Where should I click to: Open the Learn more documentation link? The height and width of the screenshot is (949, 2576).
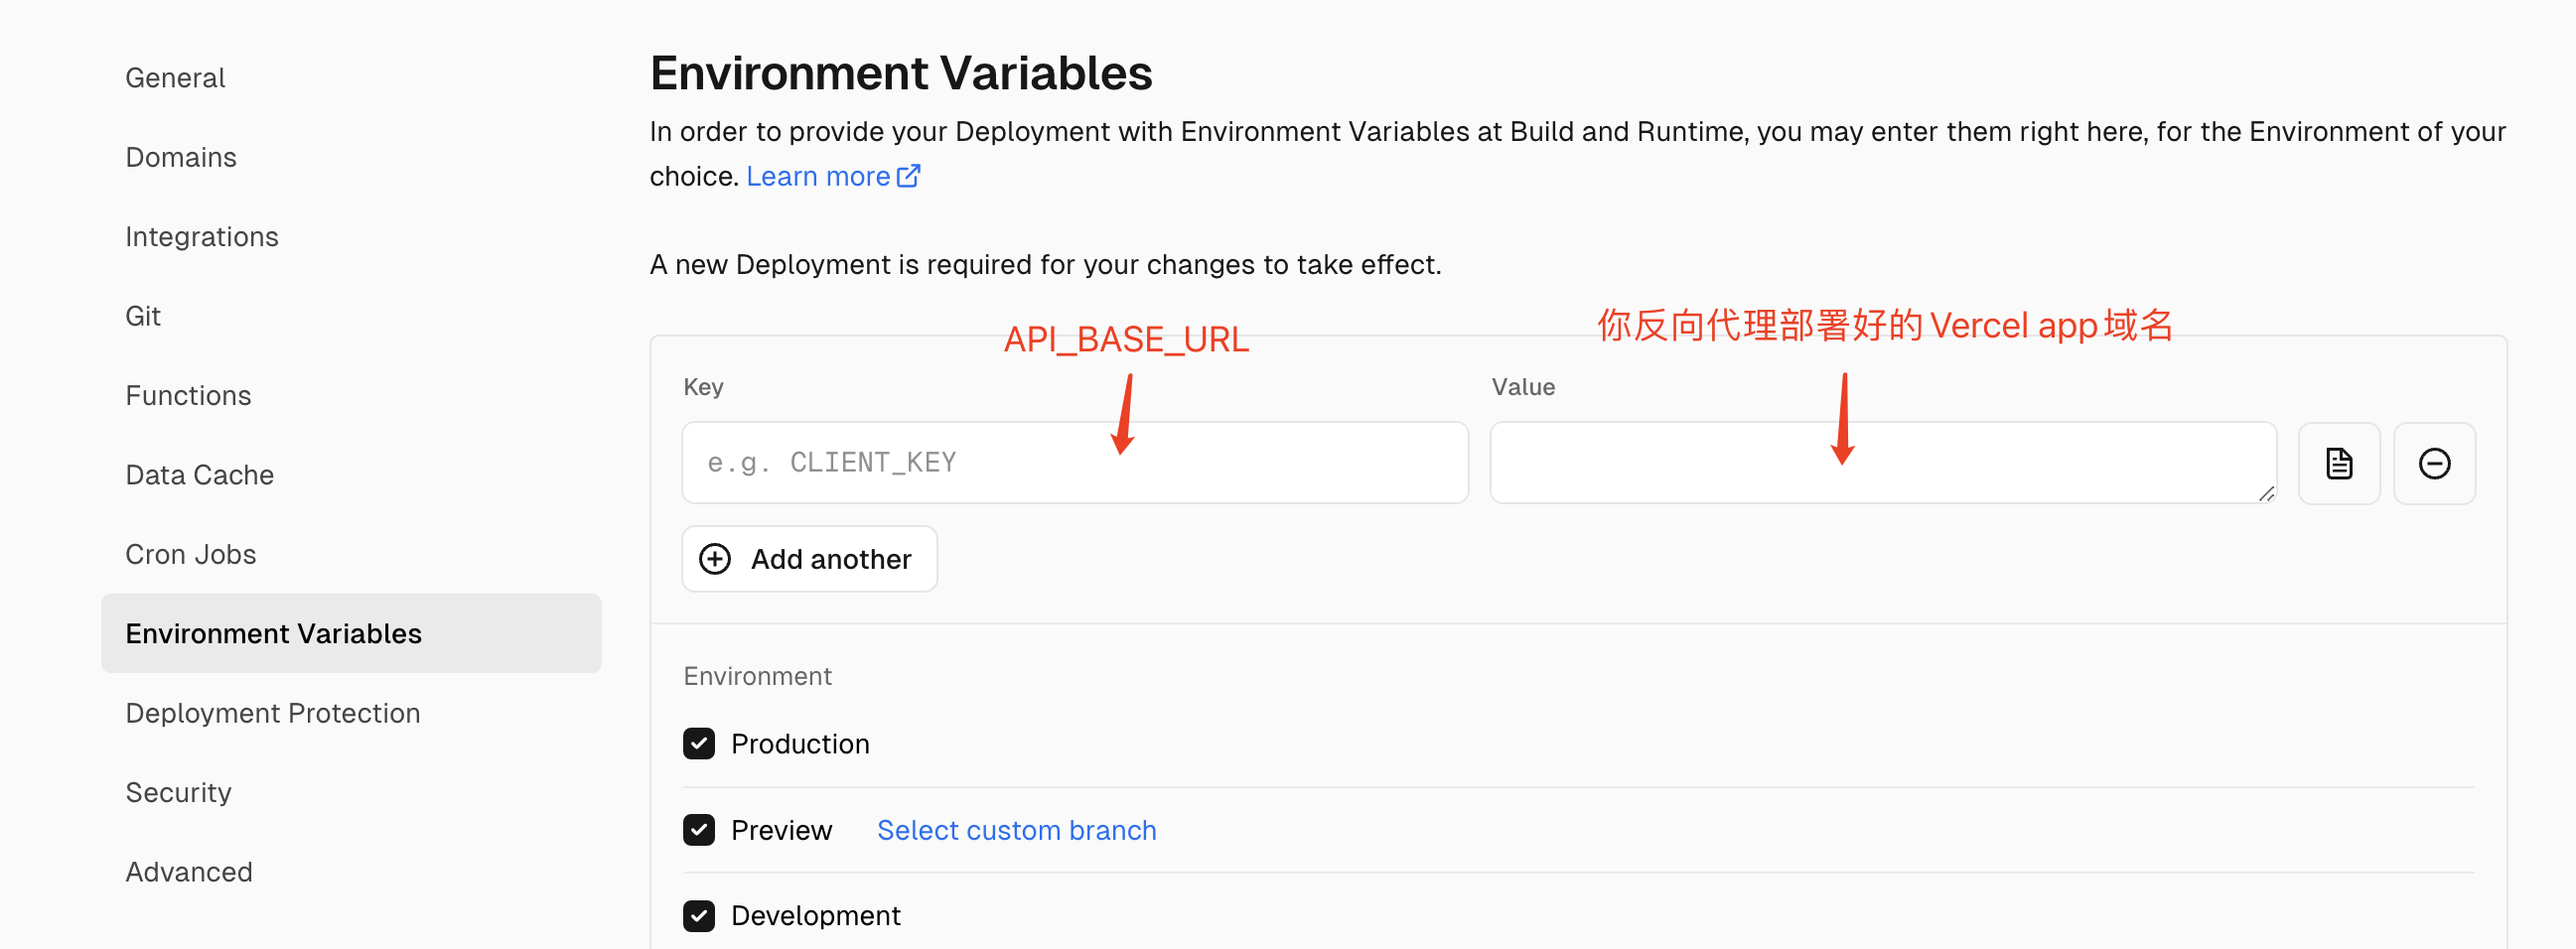pyautogui.click(x=818, y=176)
